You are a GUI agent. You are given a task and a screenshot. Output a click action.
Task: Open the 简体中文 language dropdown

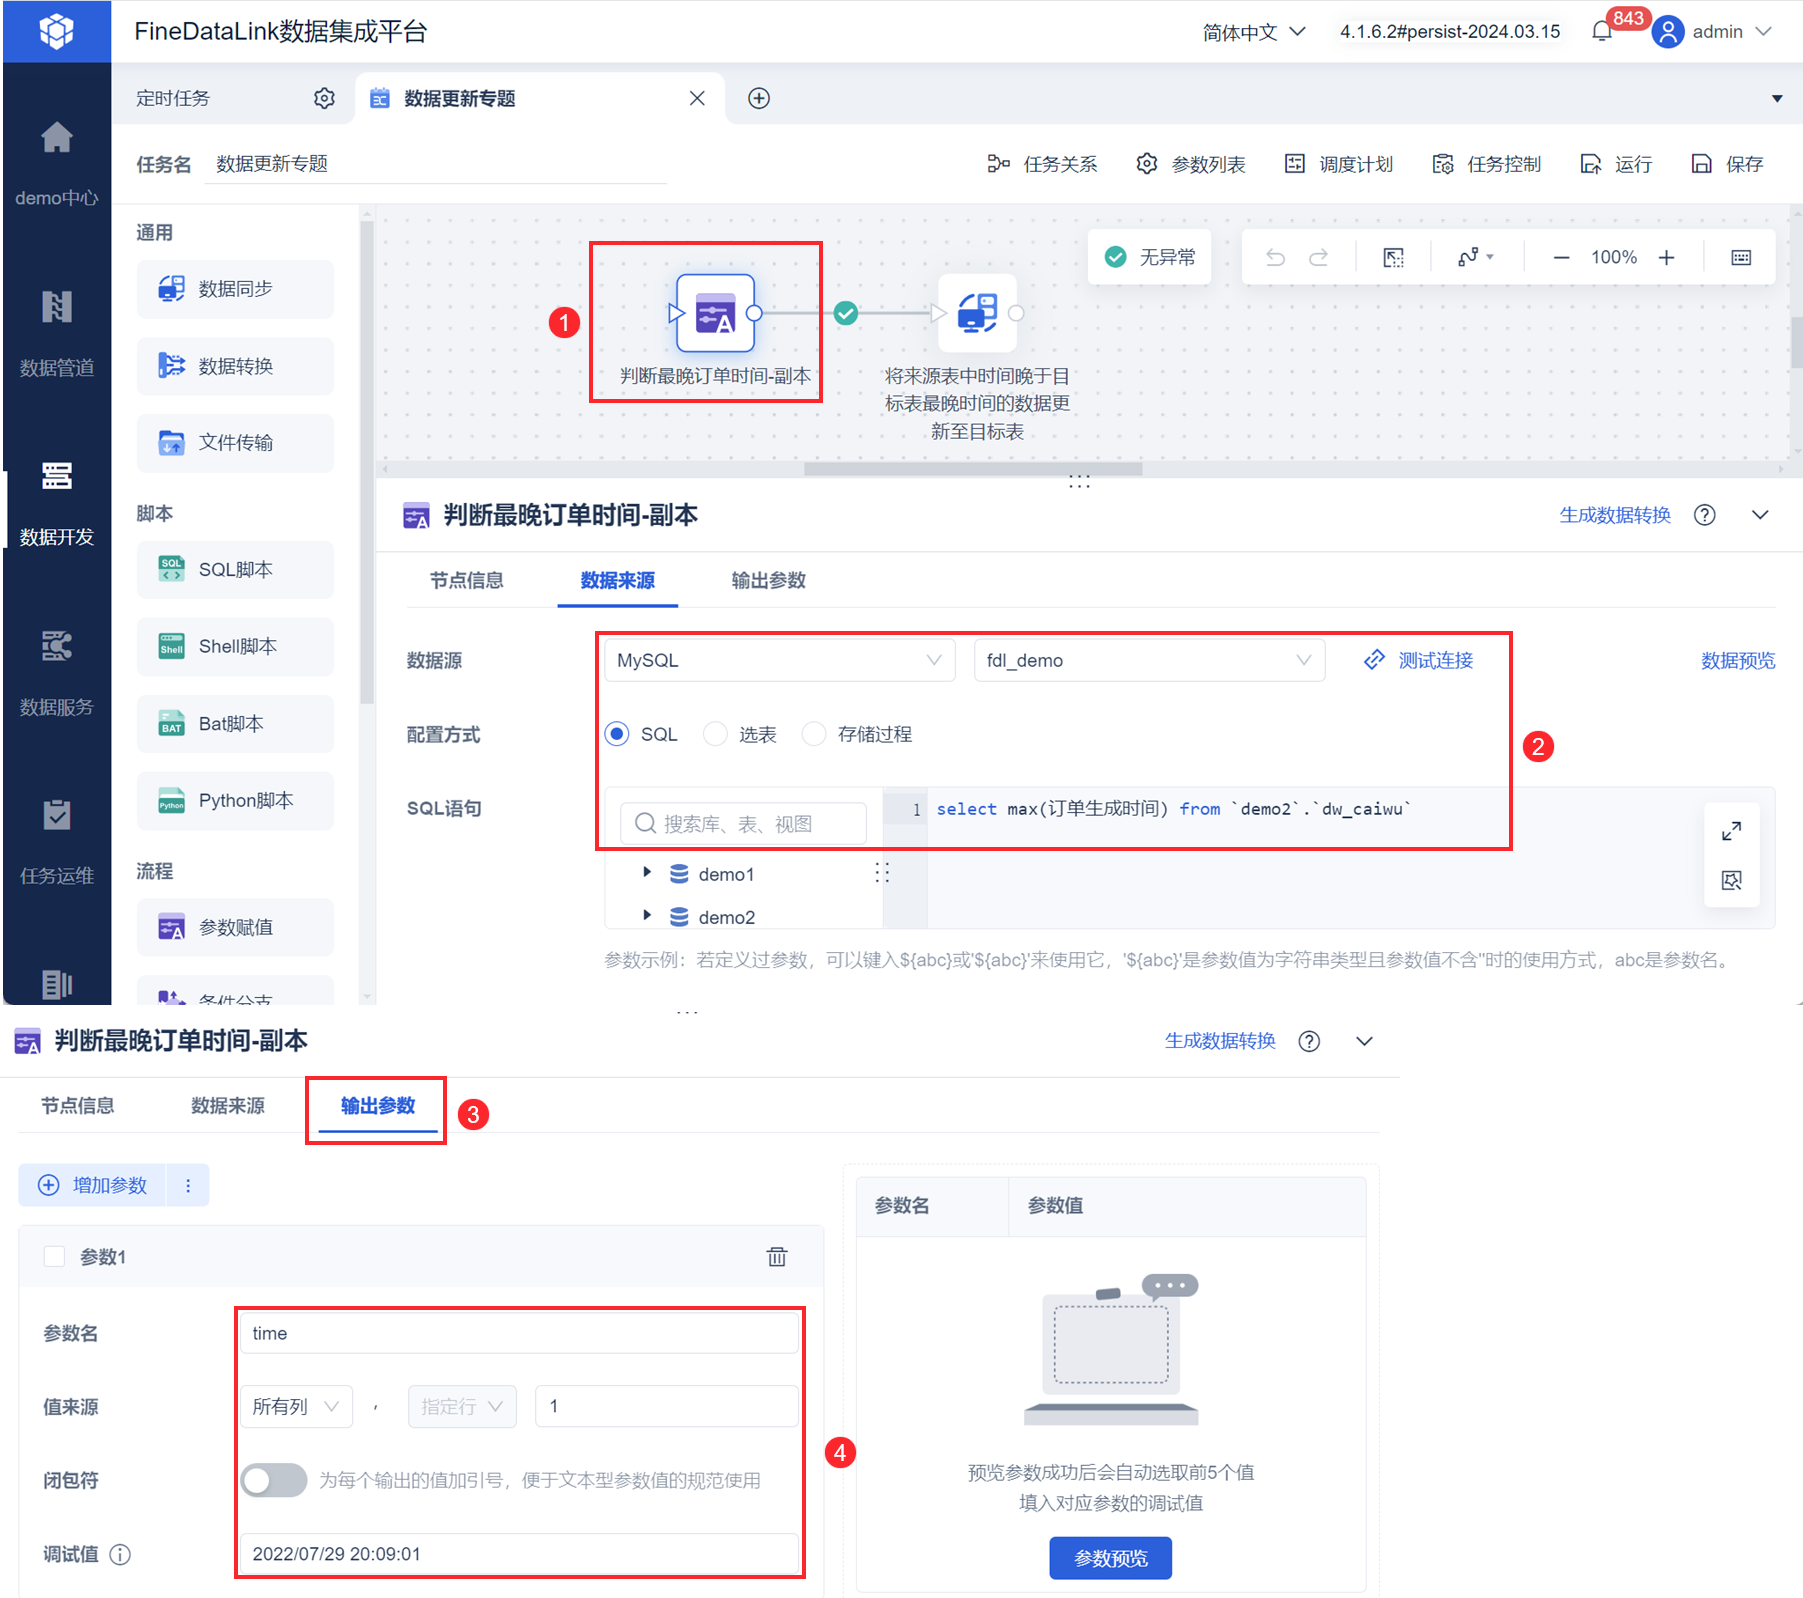[x=1254, y=32]
